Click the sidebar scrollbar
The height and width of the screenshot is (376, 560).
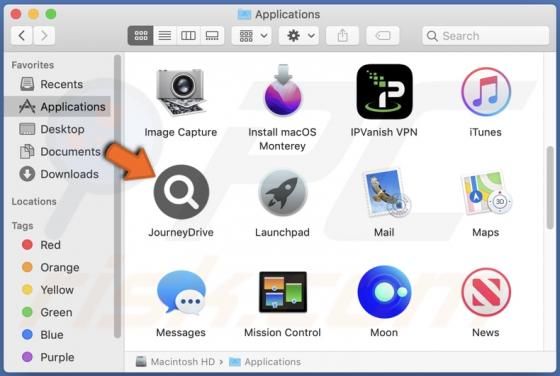(117, 196)
